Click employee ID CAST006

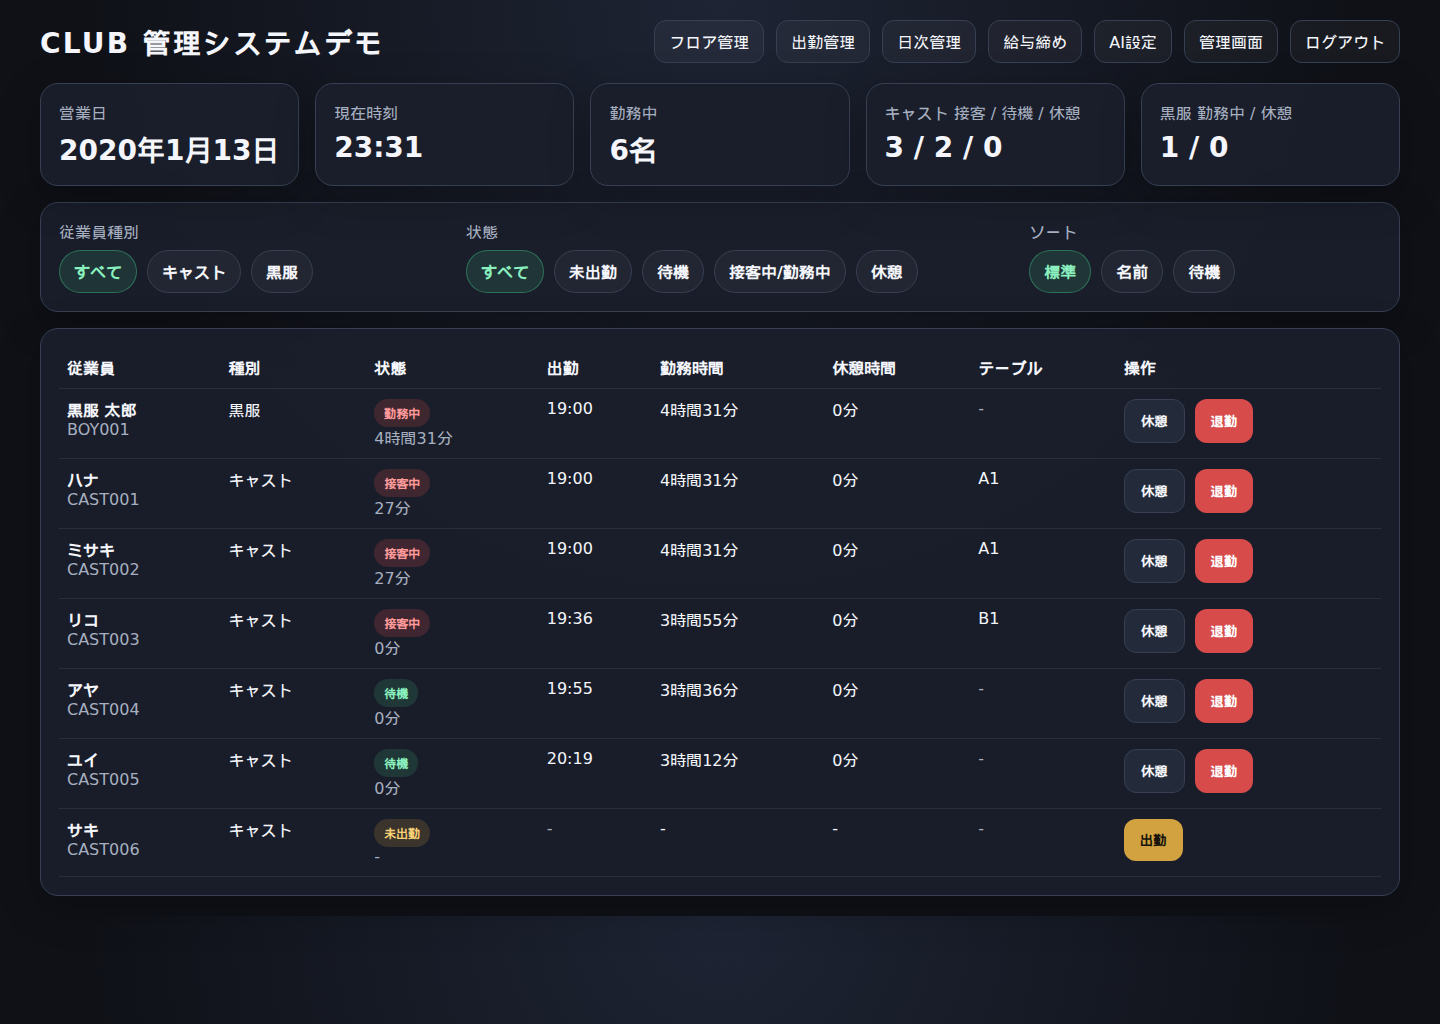point(103,849)
